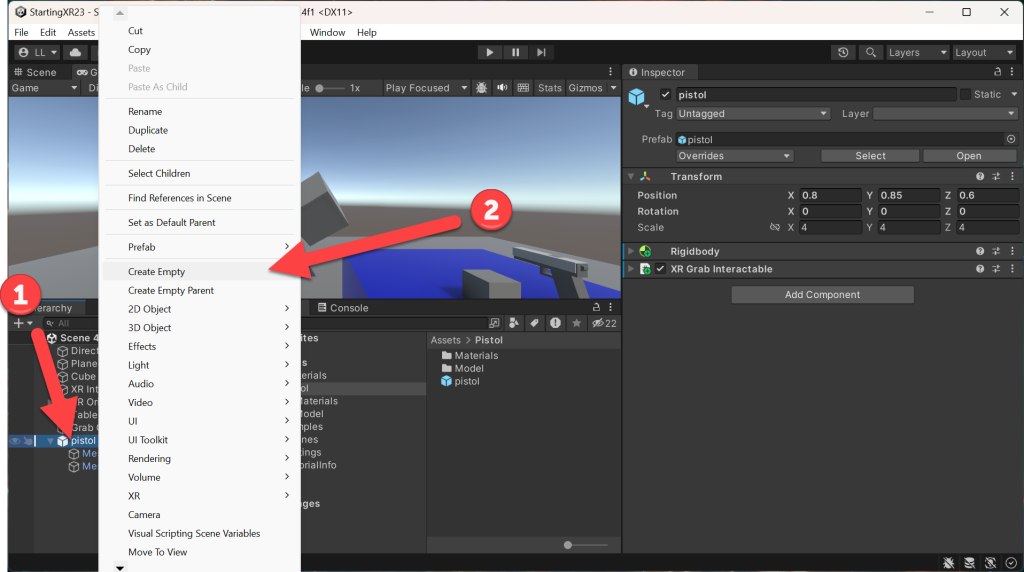Viewport: 1024px width, 572px height.
Task: Save Project search with star icon
Action: [x=576, y=323]
